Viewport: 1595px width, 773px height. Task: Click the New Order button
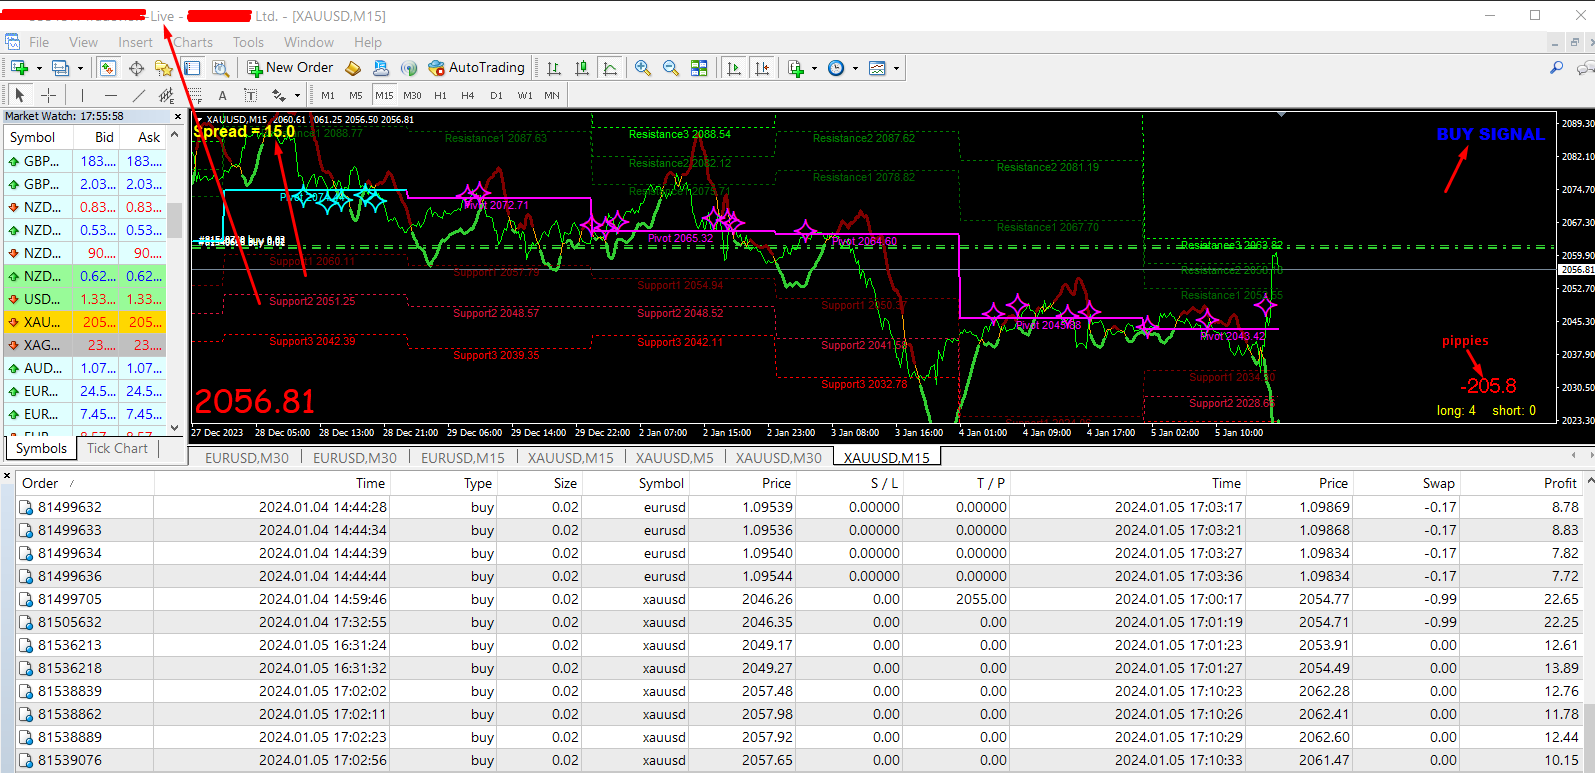click(x=290, y=68)
